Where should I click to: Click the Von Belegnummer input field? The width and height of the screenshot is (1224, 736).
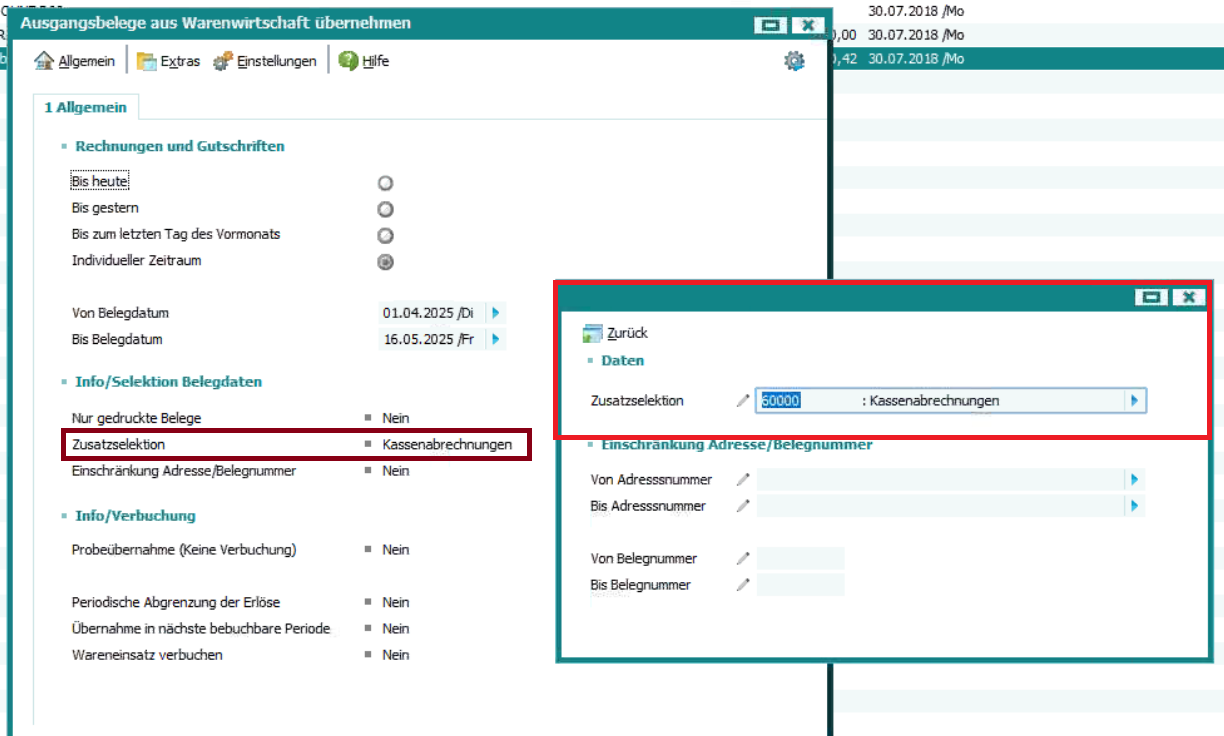pos(800,559)
